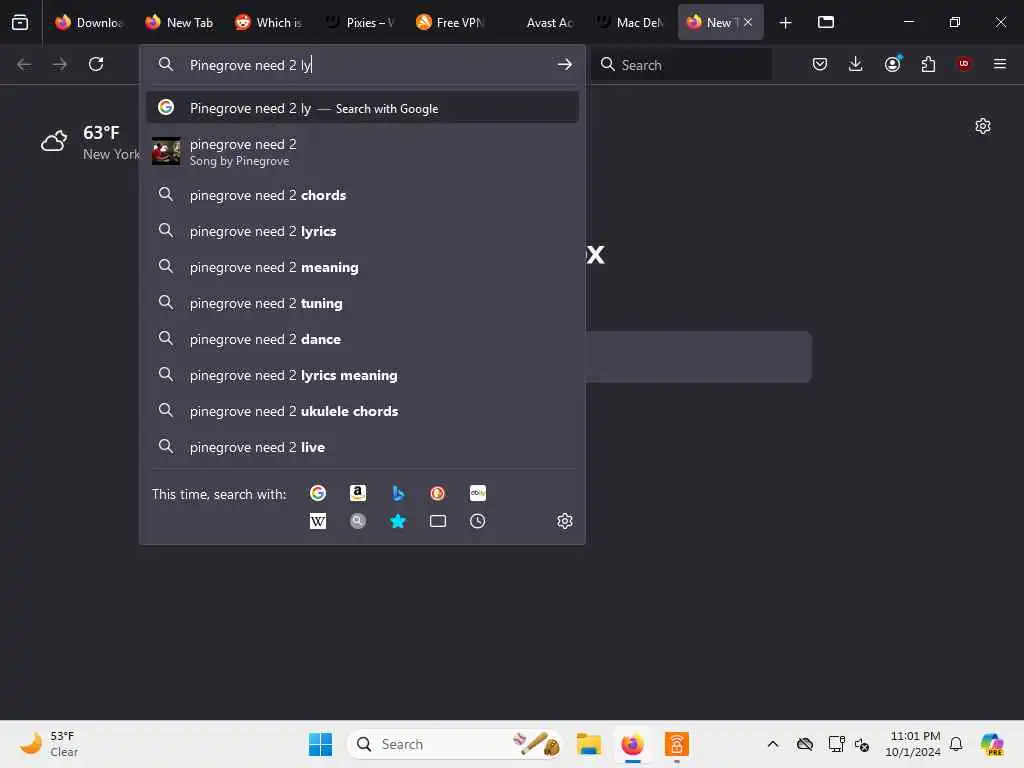
Task: Open the Windows Start menu
Action: coord(320,744)
